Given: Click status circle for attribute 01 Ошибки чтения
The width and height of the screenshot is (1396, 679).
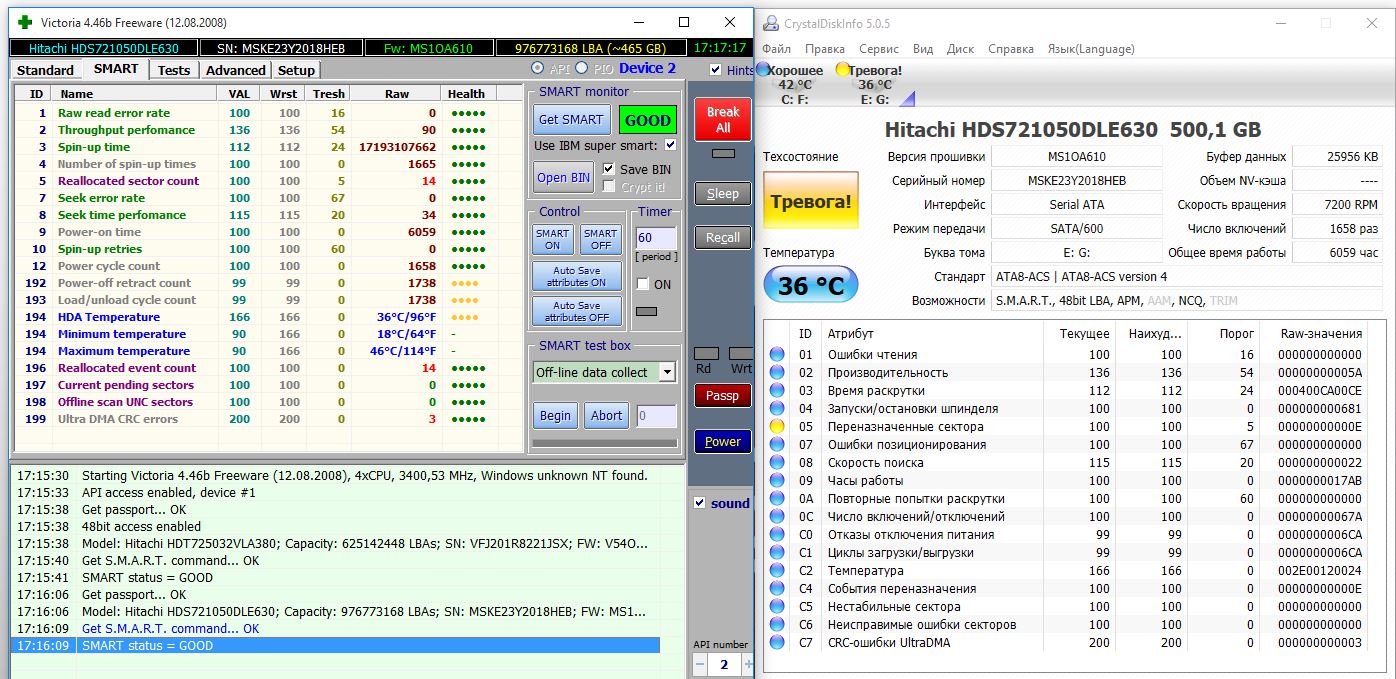Looking at the screenshot, I should 777,355.
